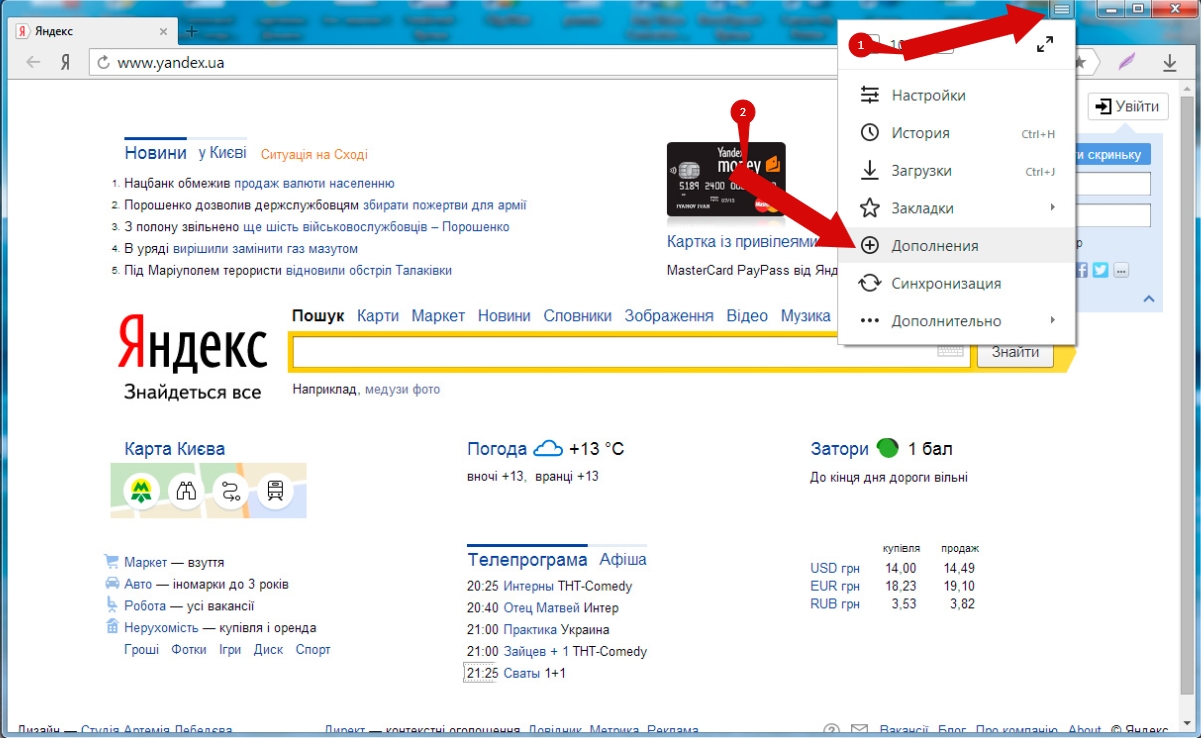1201x738 pixels.
Task: Click the help question icon in footer
Action: pos(831,730)
